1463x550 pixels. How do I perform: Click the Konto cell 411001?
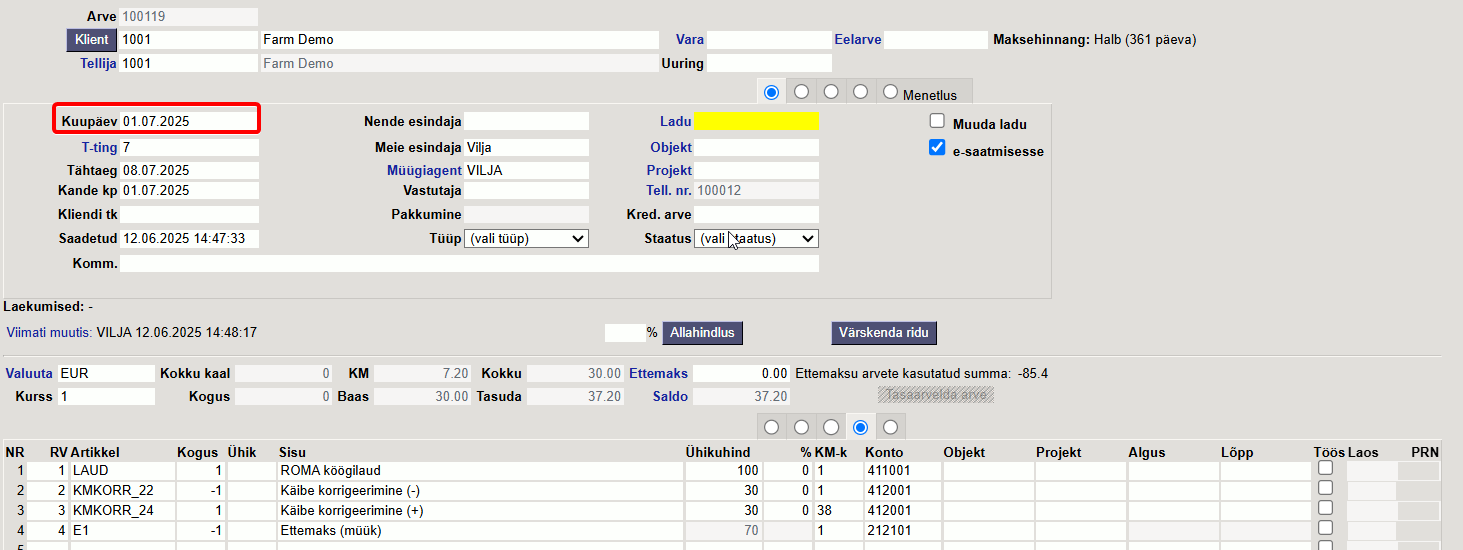pyautogui.click(x=902, y=470)
